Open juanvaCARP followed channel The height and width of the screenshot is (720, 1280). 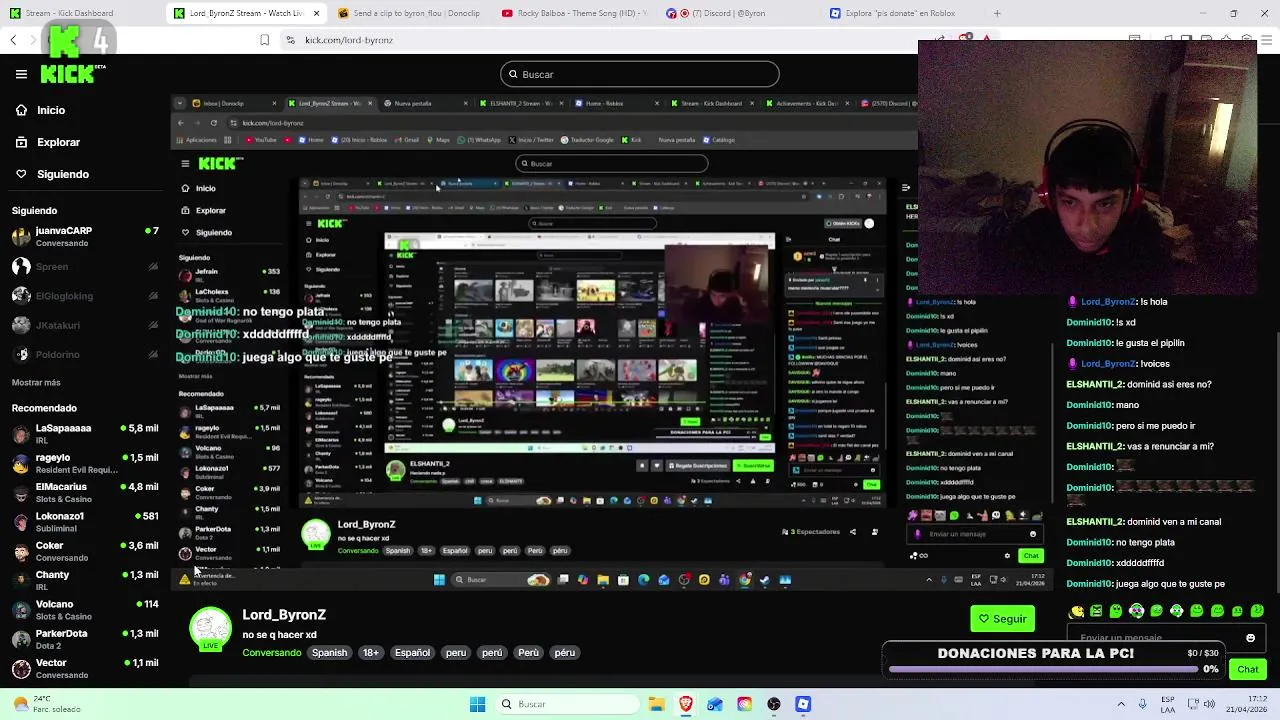coord(85,236)
